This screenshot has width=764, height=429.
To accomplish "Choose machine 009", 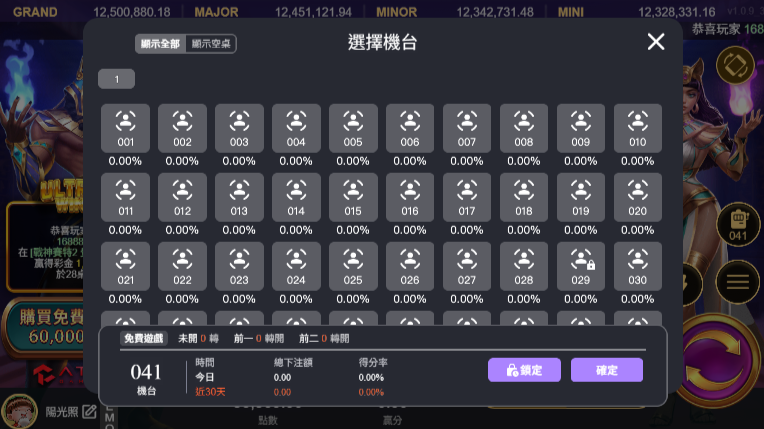I will pyautogui.click(x=581, y=128).
